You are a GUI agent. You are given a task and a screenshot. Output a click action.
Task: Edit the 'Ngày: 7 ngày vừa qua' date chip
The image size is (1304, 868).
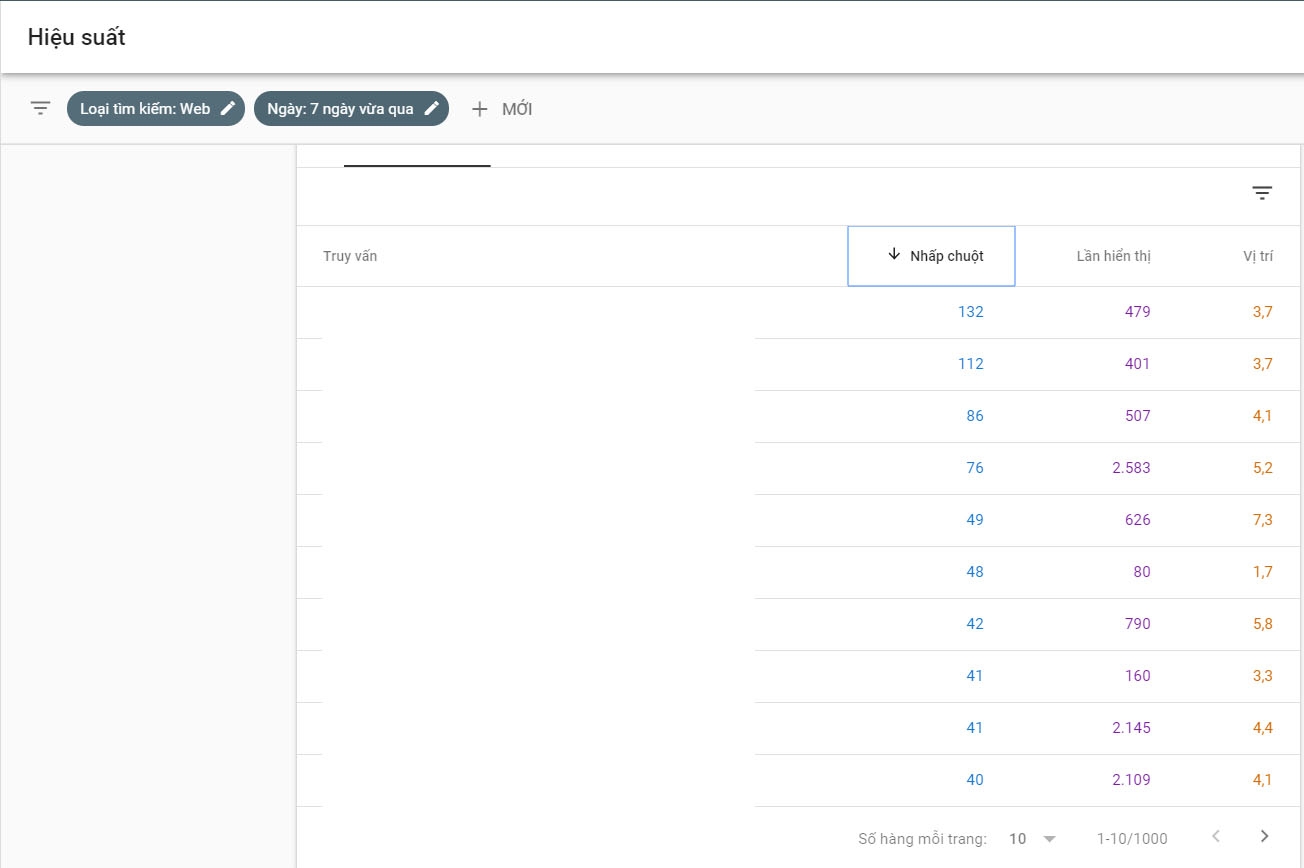pos(351,109)
